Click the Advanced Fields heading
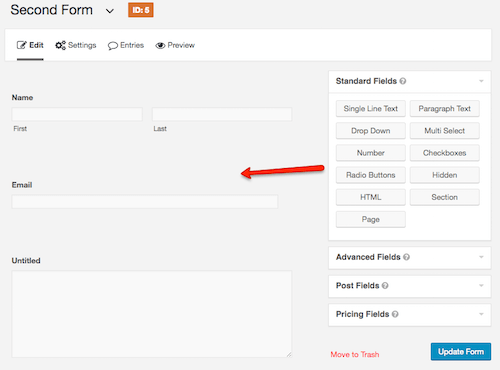The image size is (500, 370). pos(368,257)
